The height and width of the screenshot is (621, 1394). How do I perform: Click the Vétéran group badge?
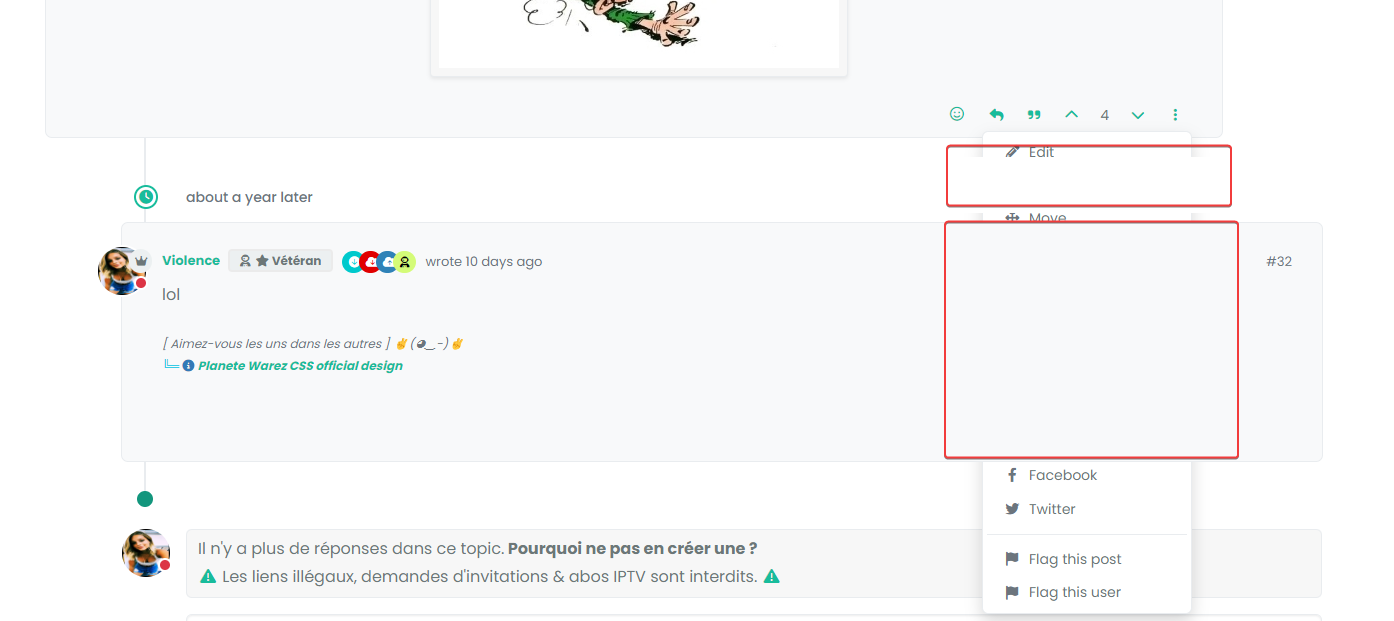[280, 261]
